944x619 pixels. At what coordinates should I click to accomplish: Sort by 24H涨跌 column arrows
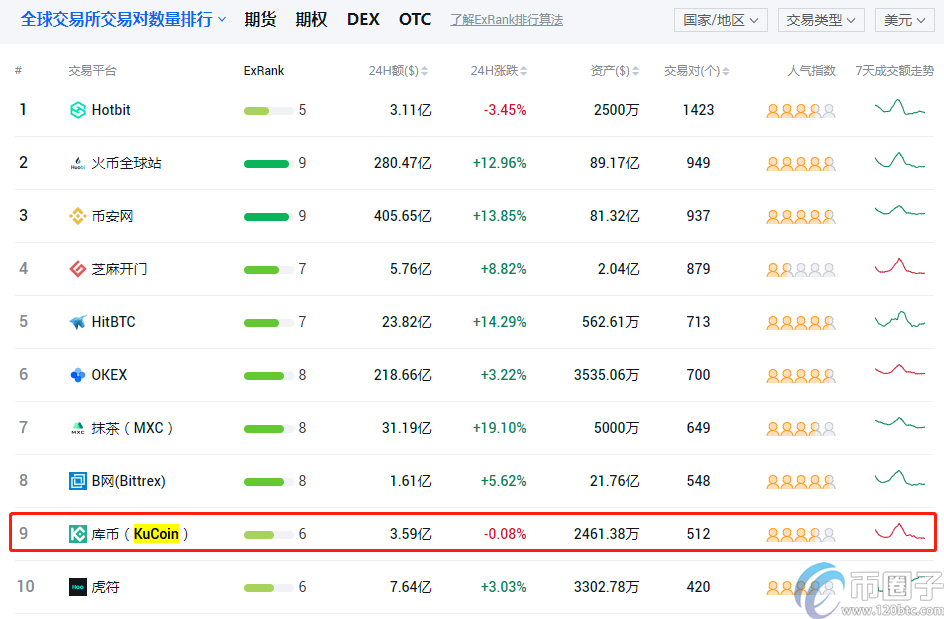point(523,71)
